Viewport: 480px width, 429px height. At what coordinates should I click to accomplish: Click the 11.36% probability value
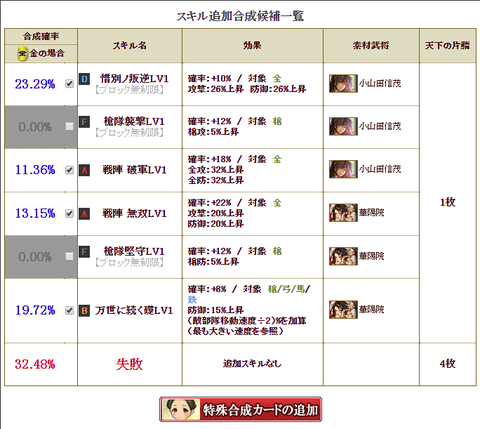pyautogui.click(x=35, y=170)
